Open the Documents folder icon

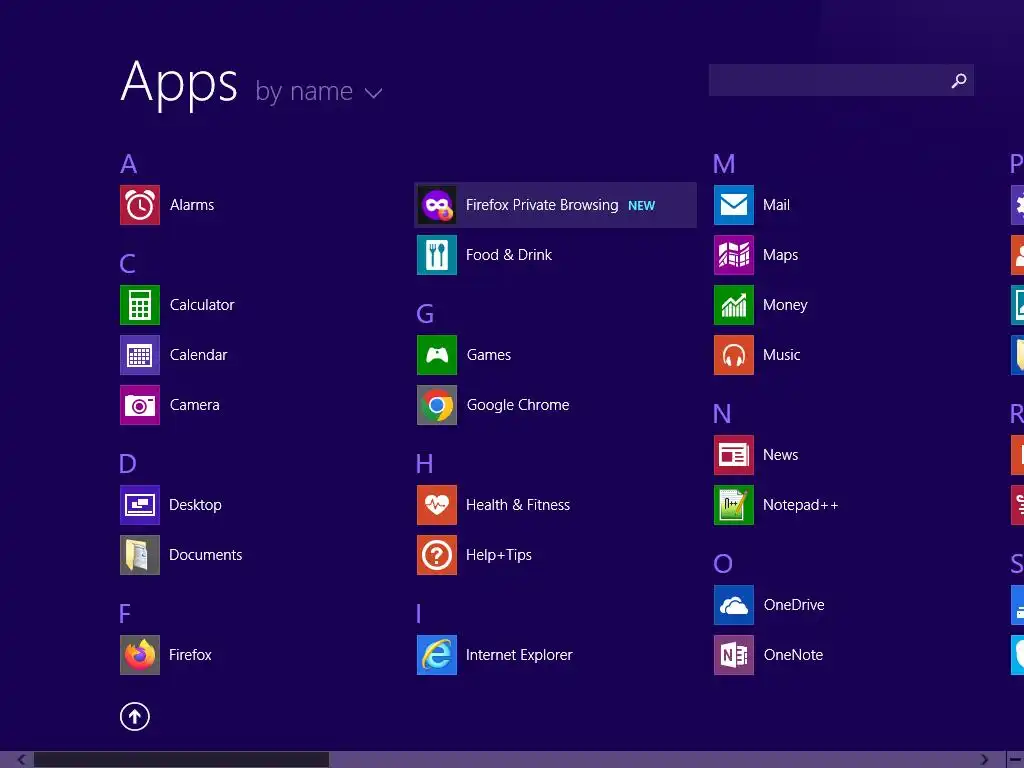tap(140, 555)
